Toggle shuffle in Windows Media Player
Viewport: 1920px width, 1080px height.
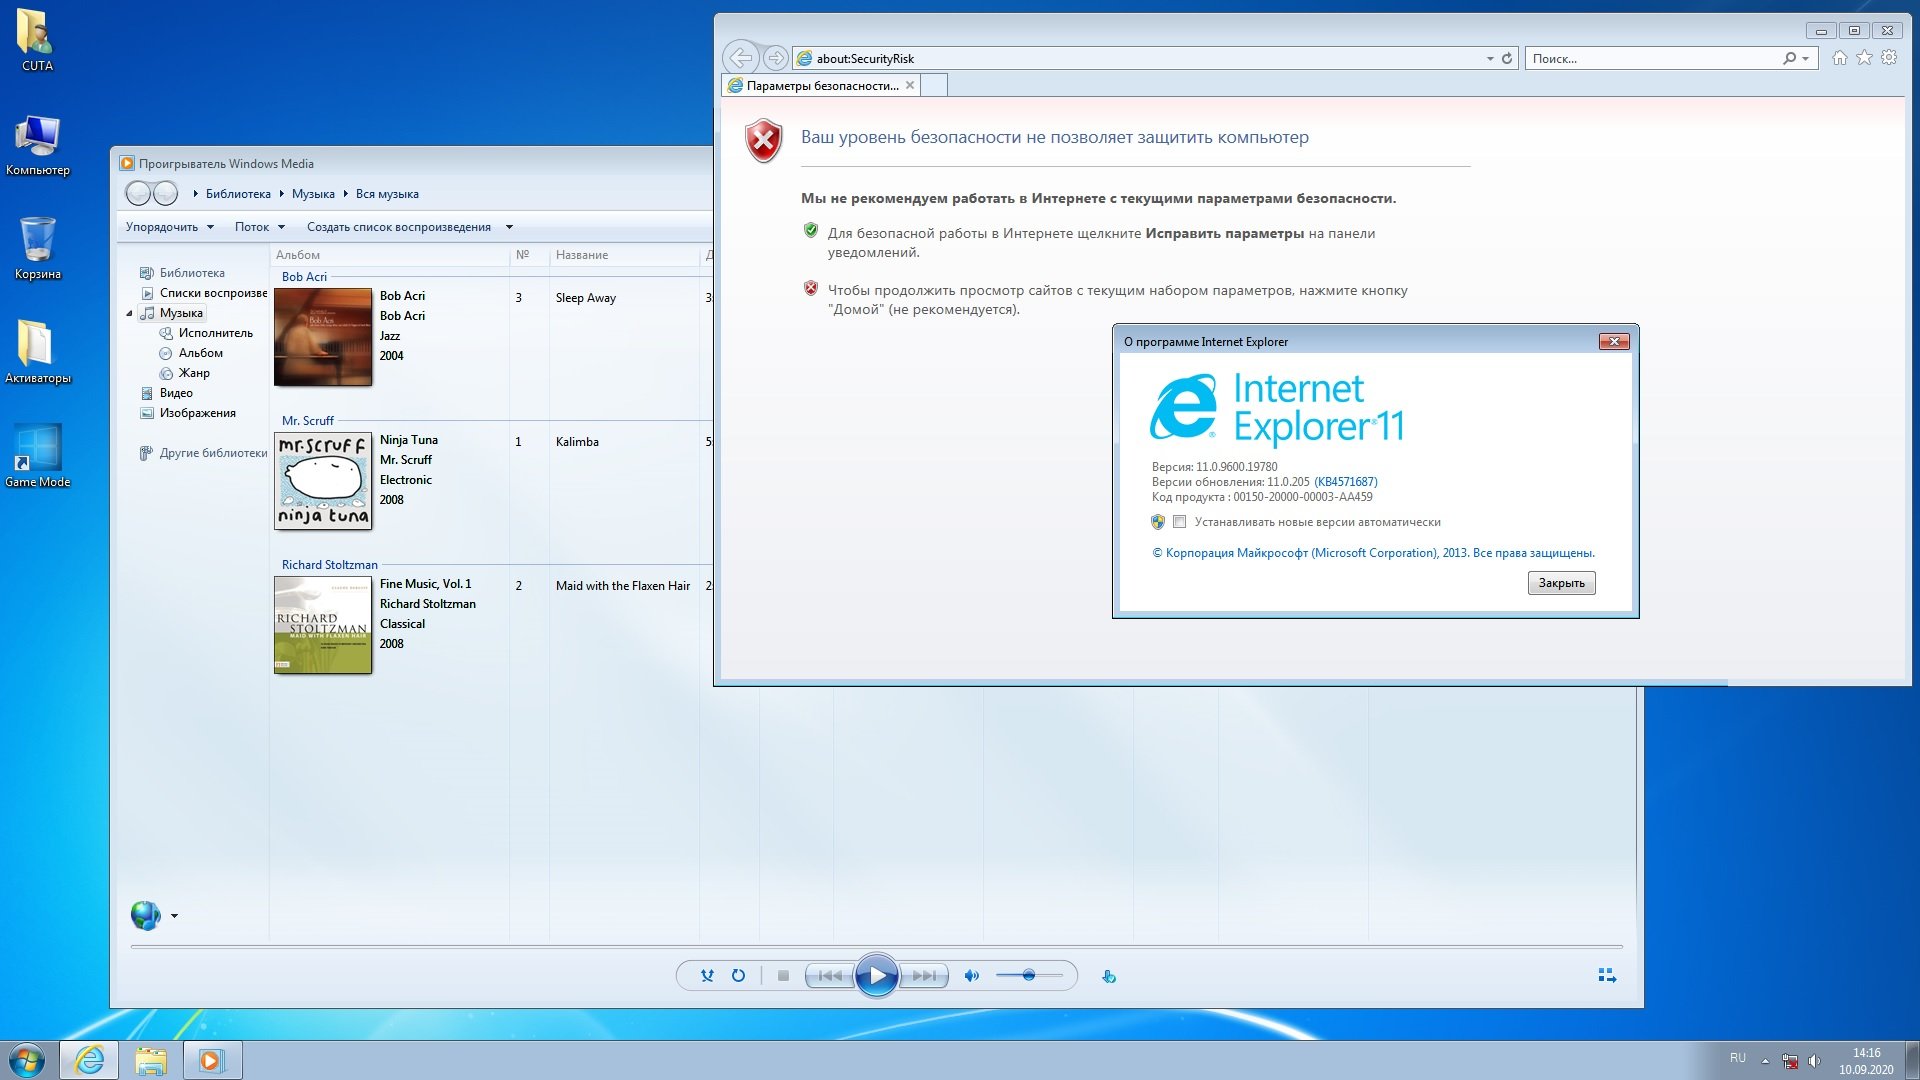pyautogui.click(x=707, y=976)
